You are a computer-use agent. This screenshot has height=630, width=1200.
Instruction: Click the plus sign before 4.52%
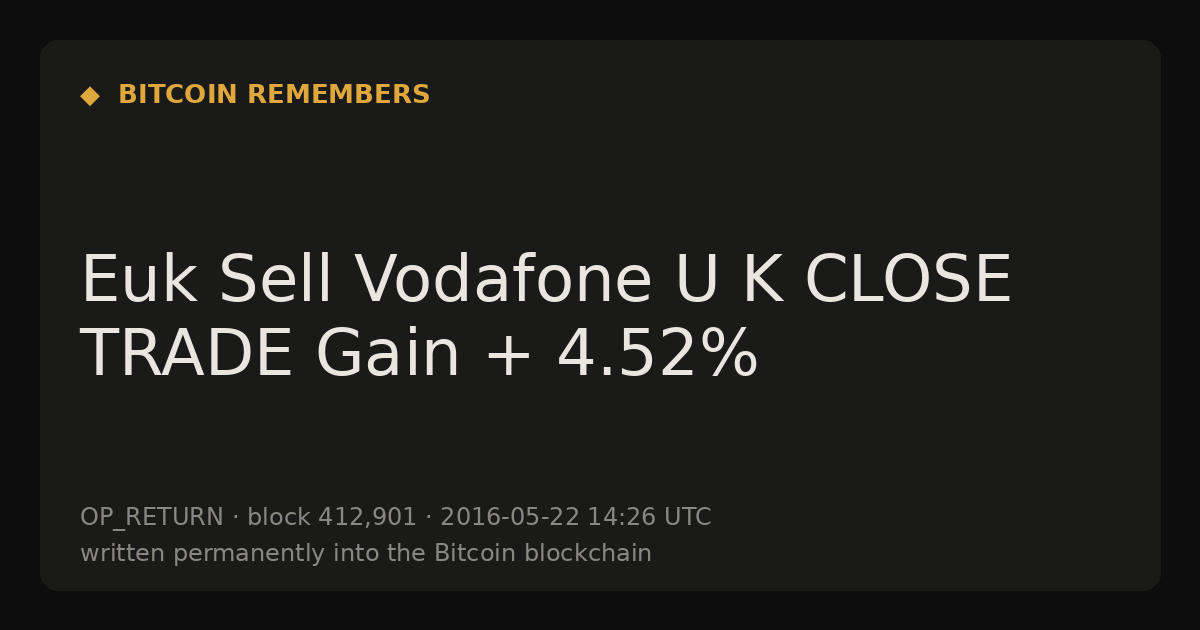point(508,358)
